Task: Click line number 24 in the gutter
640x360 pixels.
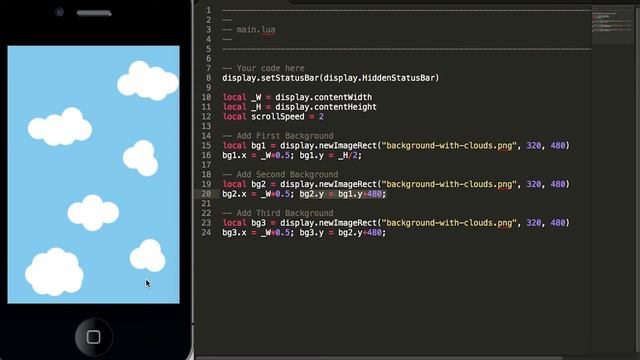Action: (206, 233)
